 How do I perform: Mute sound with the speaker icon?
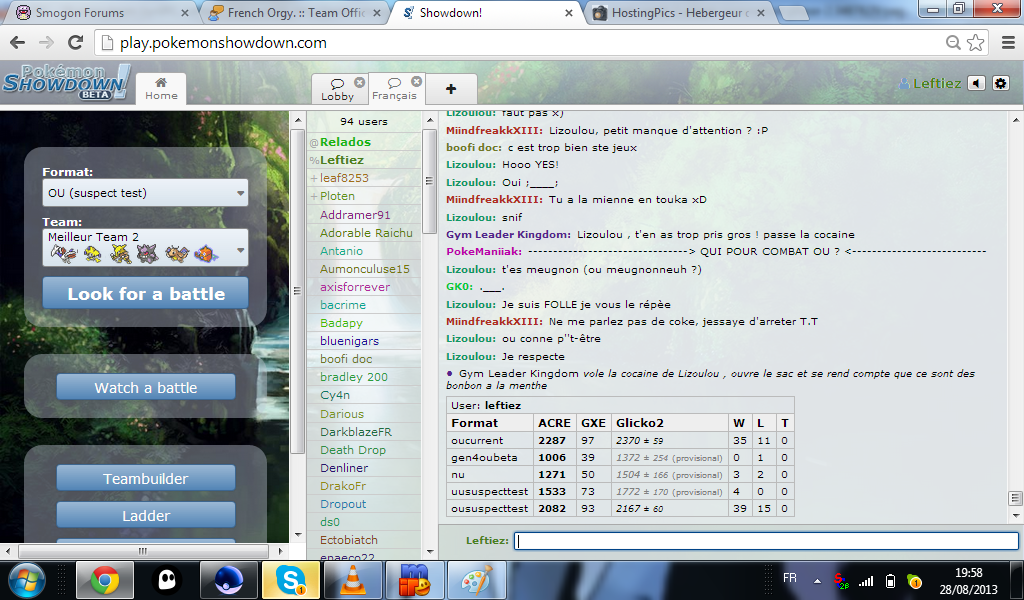pyautogui.click(x=976, y=84)
